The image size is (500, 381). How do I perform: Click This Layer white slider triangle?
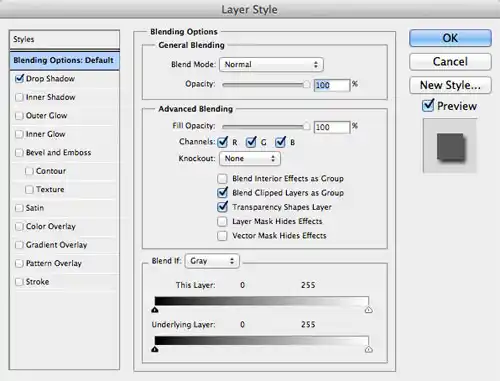(x=368, y=310)
